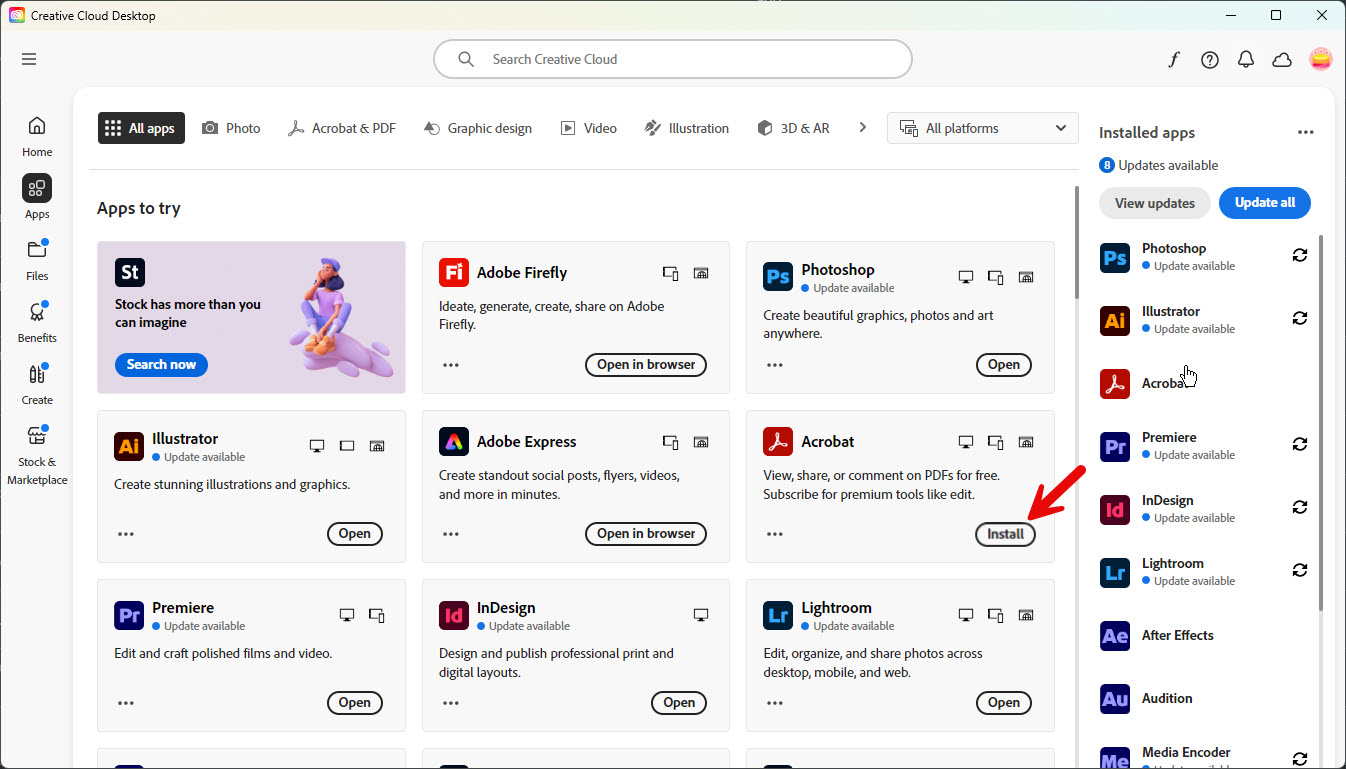Select the All apps tab
The height and width of the screenshot is (769, 1346).
(141, 128)
